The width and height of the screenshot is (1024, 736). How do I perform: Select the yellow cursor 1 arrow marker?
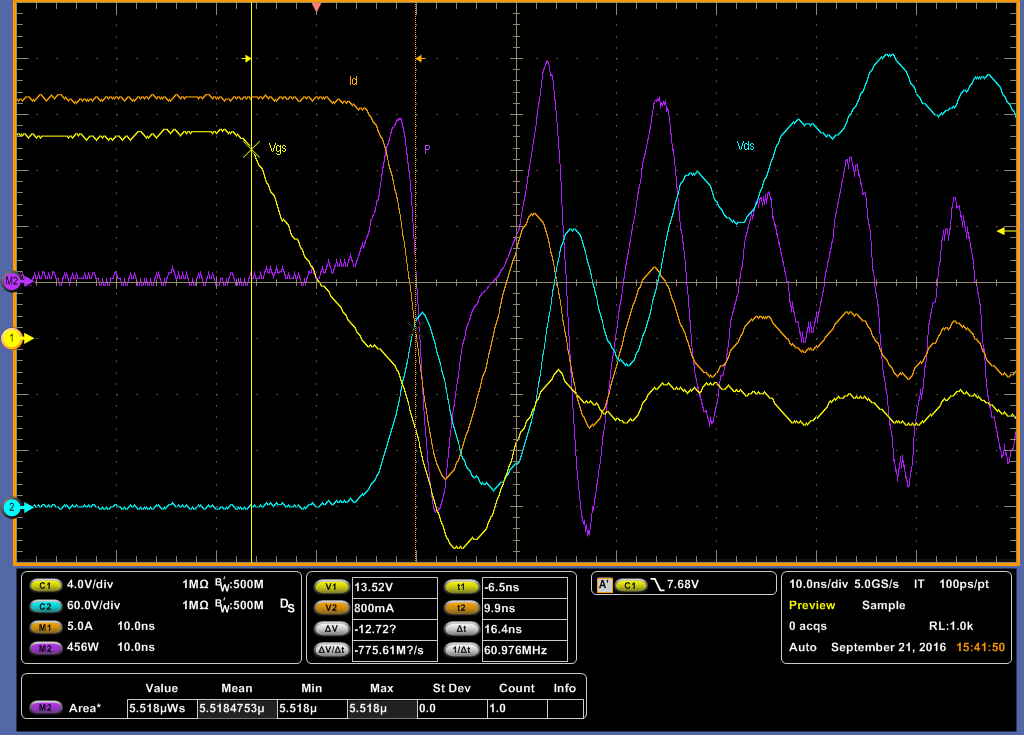[246, 59]
